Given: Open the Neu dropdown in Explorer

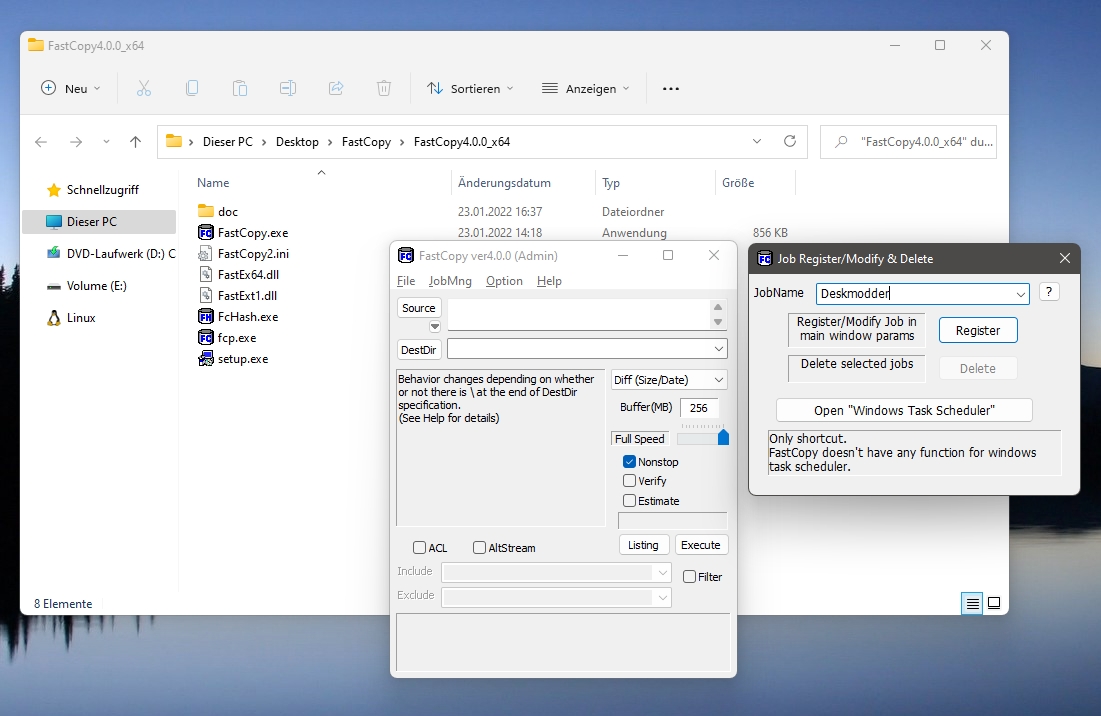Looking at the screenshot, I should 71,88.
